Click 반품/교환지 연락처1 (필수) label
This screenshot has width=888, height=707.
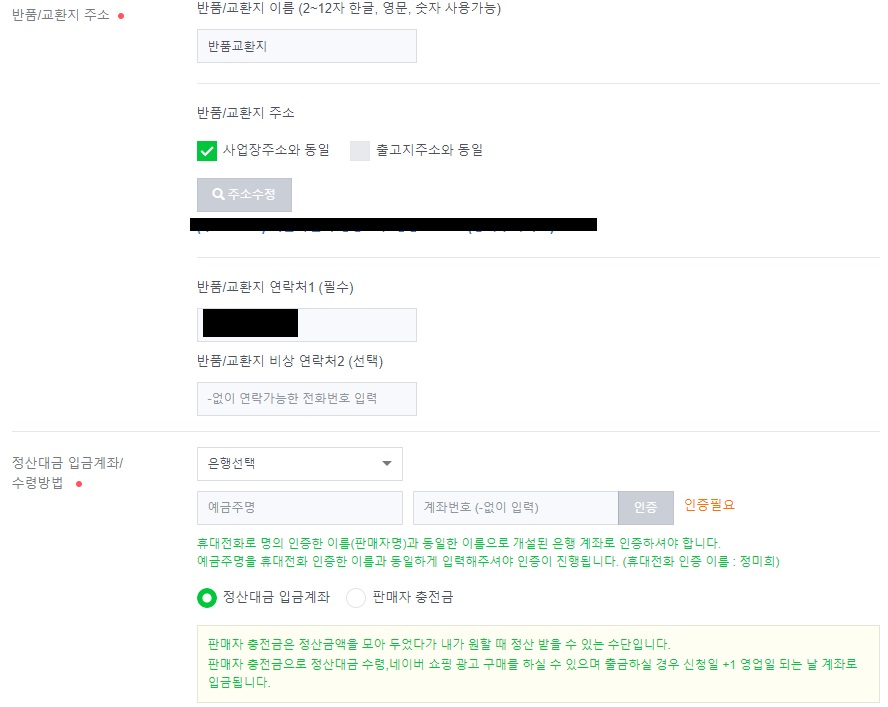[x=275, y=287]
